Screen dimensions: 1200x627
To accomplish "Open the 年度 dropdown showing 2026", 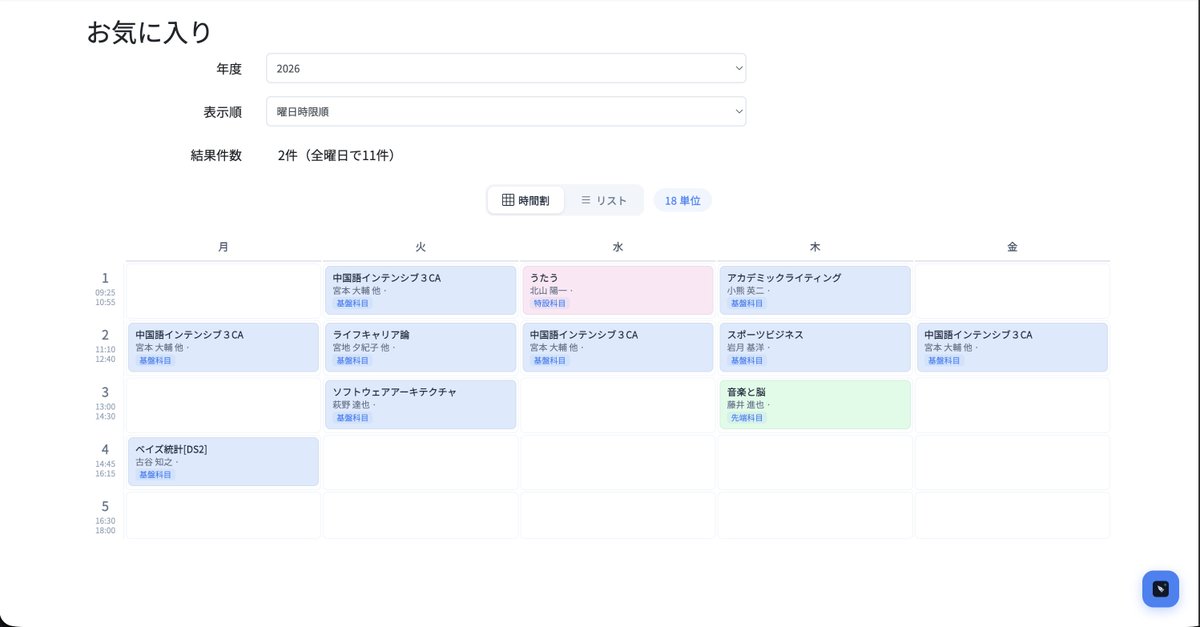I will pos(506,68).
